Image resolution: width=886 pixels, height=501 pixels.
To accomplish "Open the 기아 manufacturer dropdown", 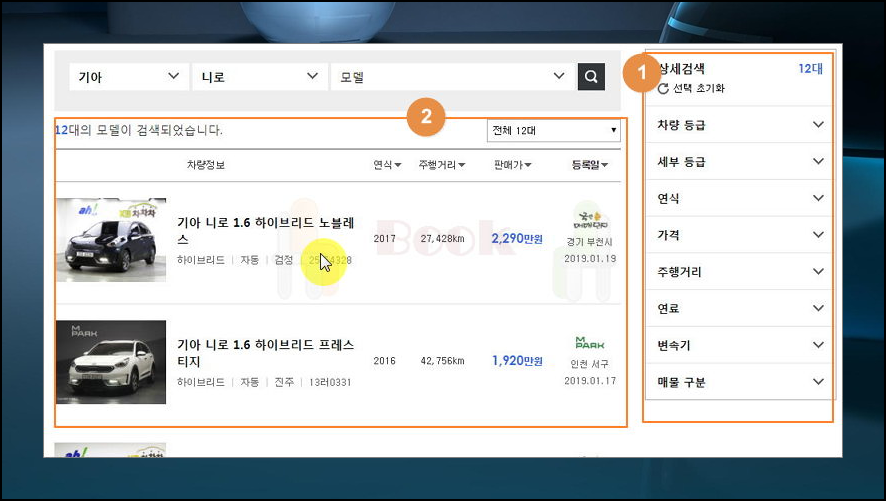I will click(128, 77).
